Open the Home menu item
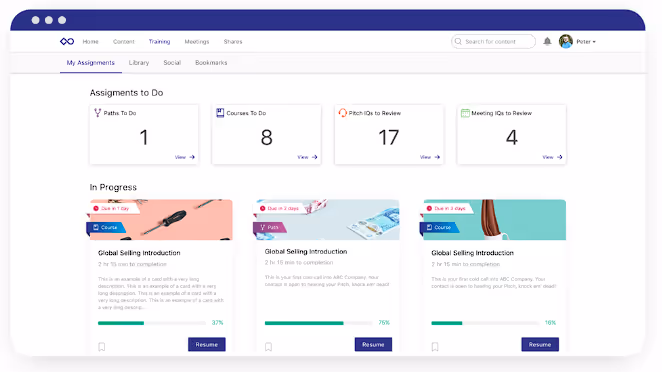This screenshot has height=372, width=662. point(90,42)
